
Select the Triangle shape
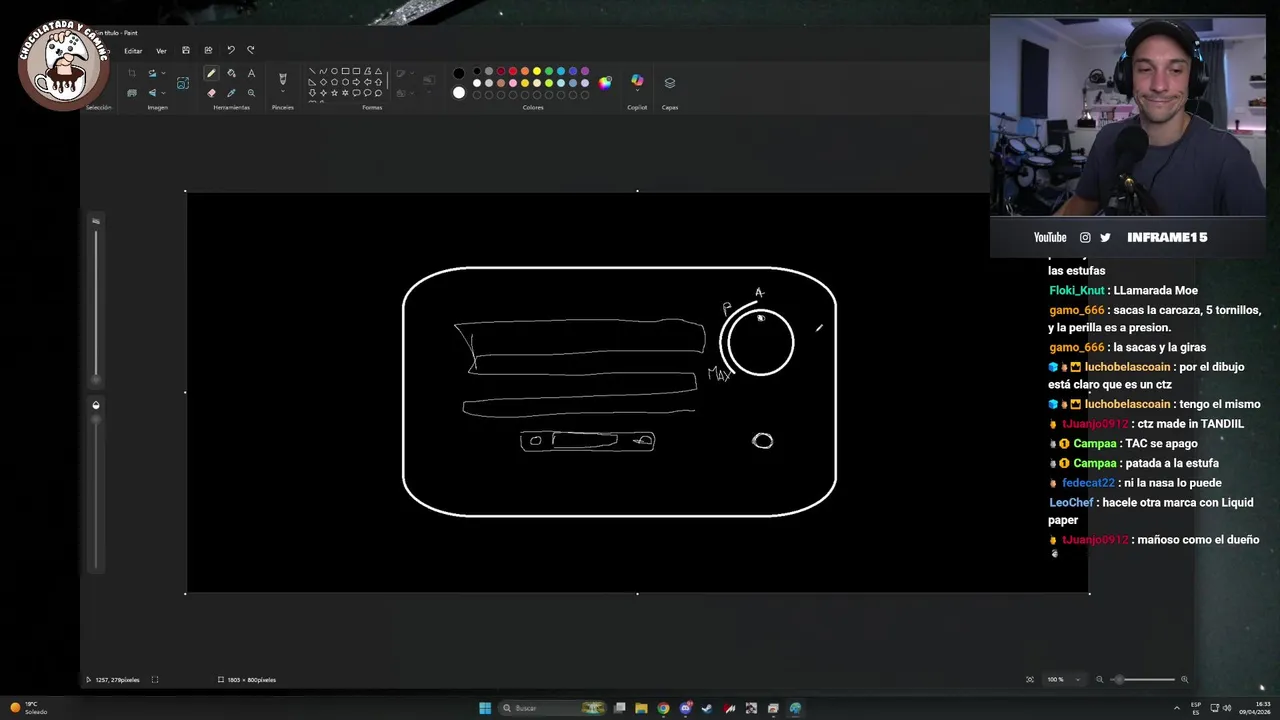tap(378, 71)
